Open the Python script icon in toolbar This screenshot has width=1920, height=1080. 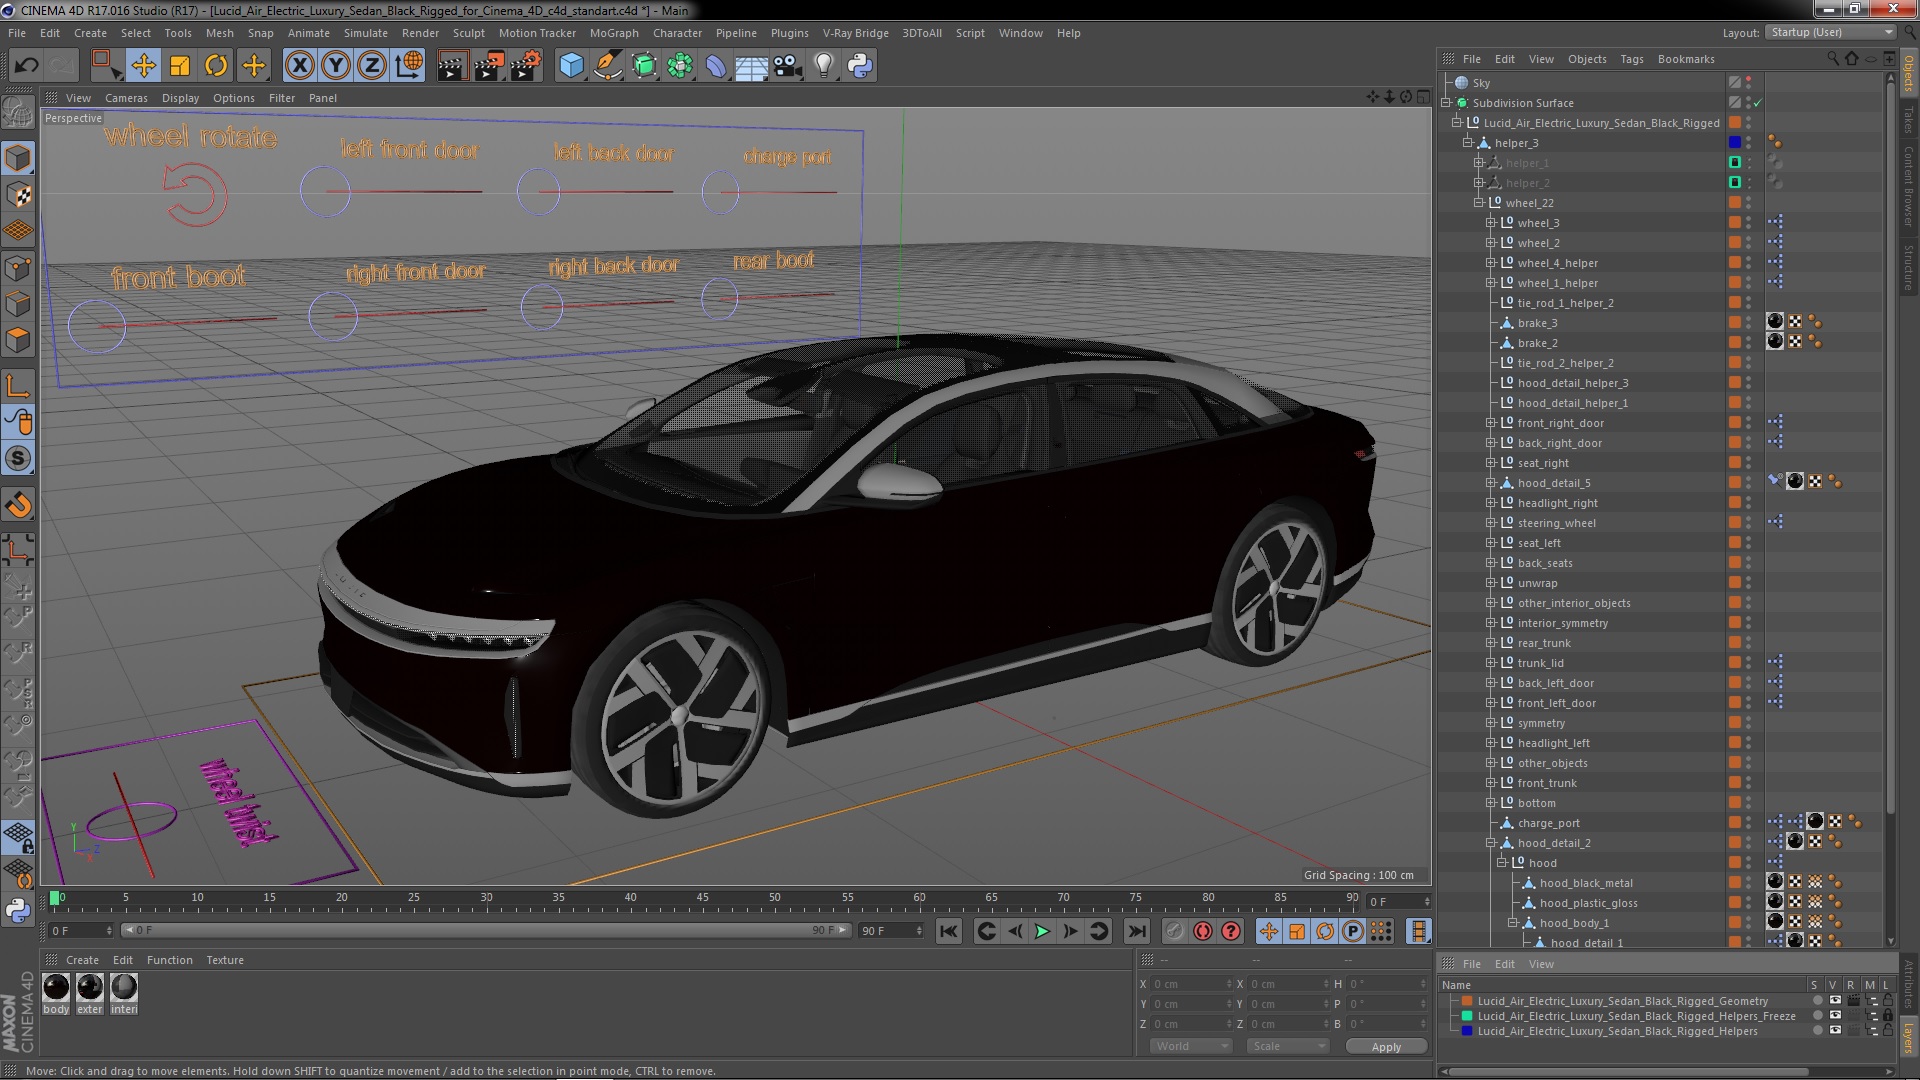coord(860,66)
